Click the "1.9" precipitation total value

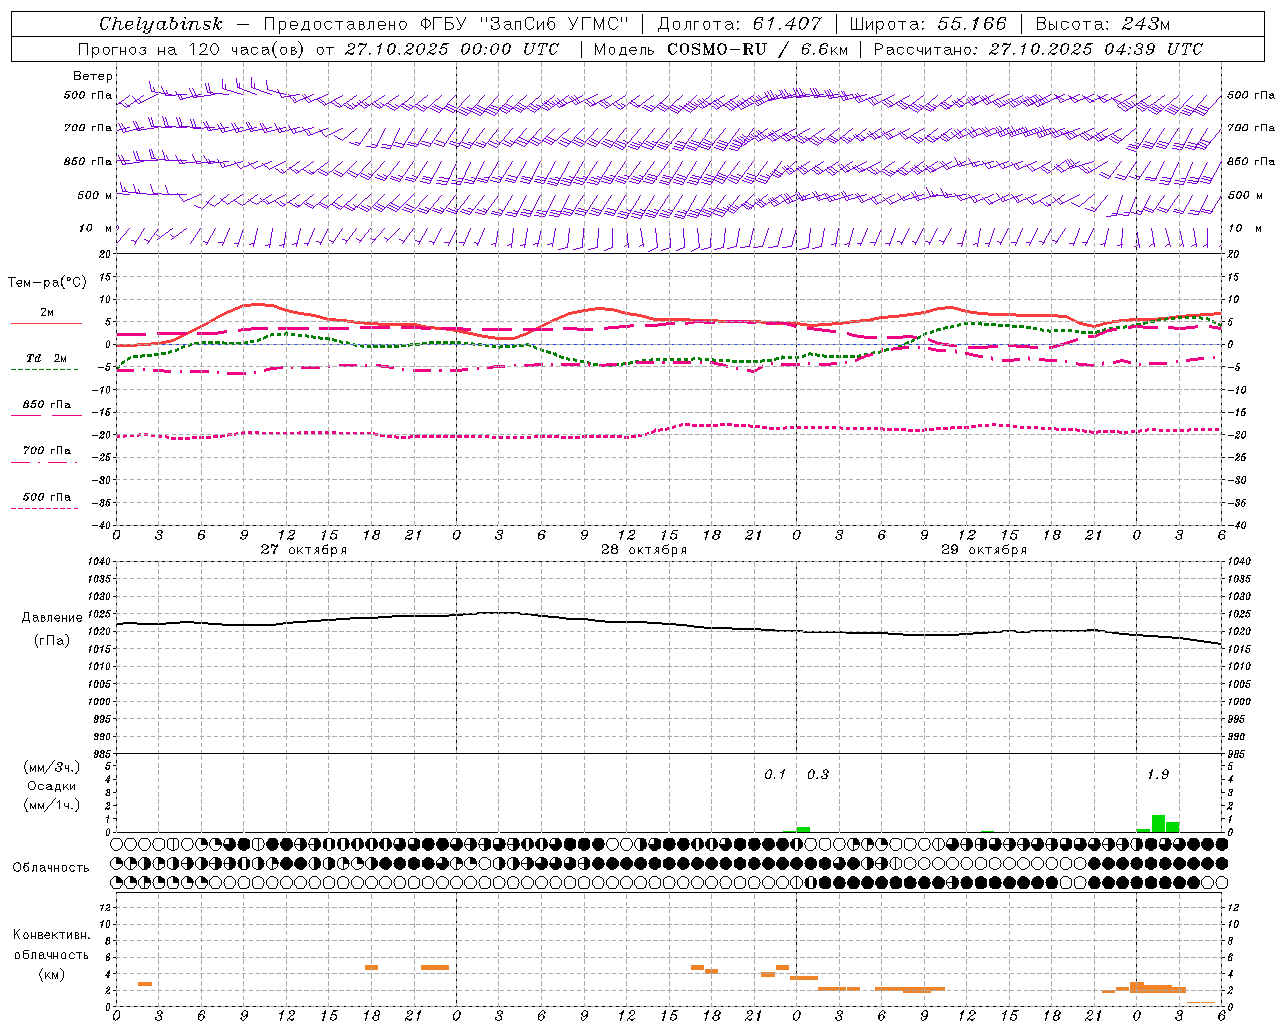[1158, 775]
